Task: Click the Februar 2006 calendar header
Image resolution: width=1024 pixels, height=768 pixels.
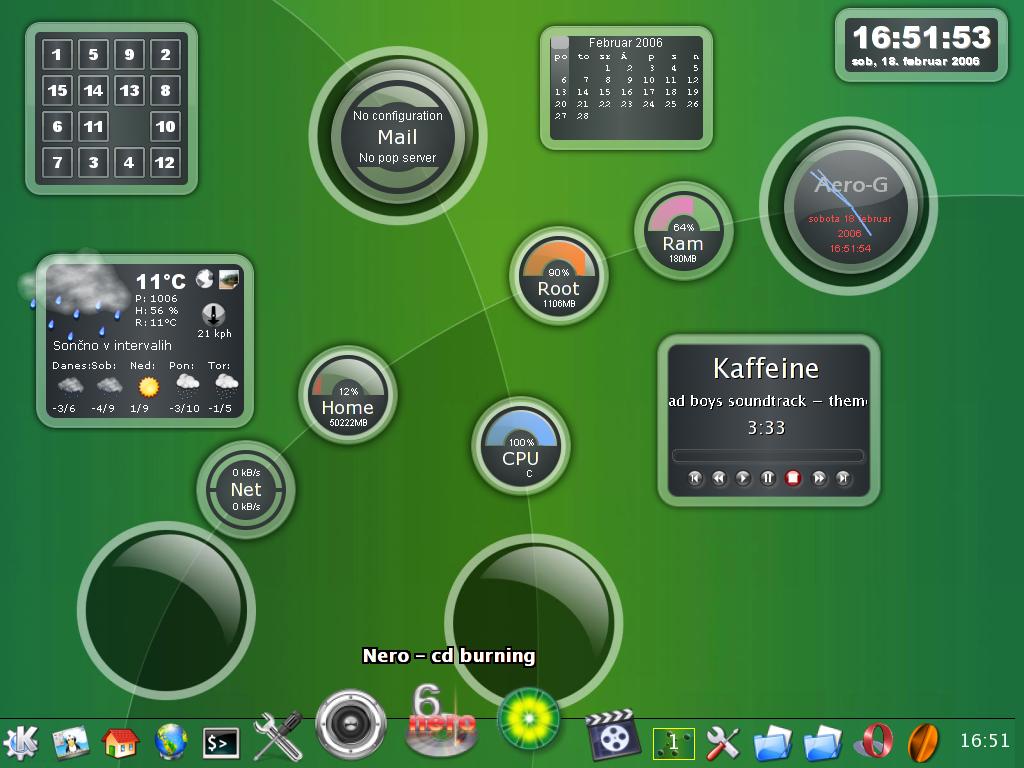Action: pos(626,42)
